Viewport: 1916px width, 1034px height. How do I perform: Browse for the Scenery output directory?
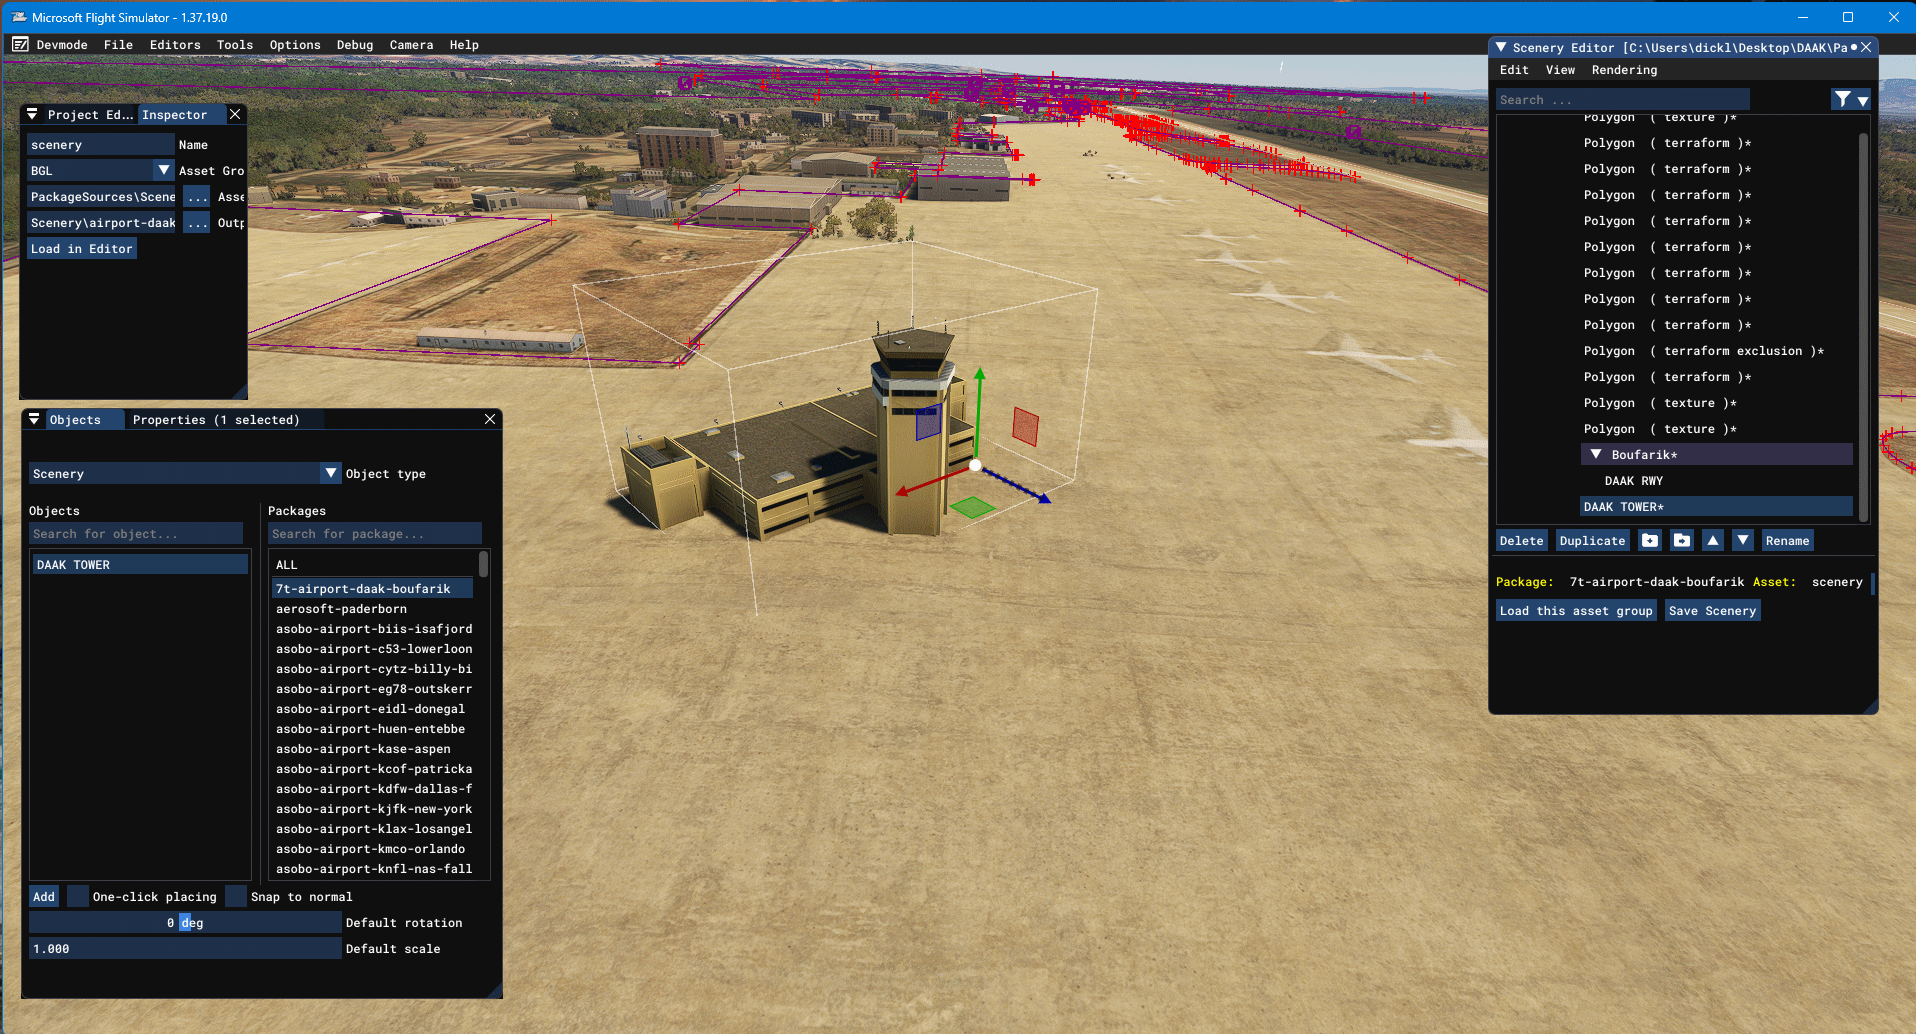click(x=197, y=223)
